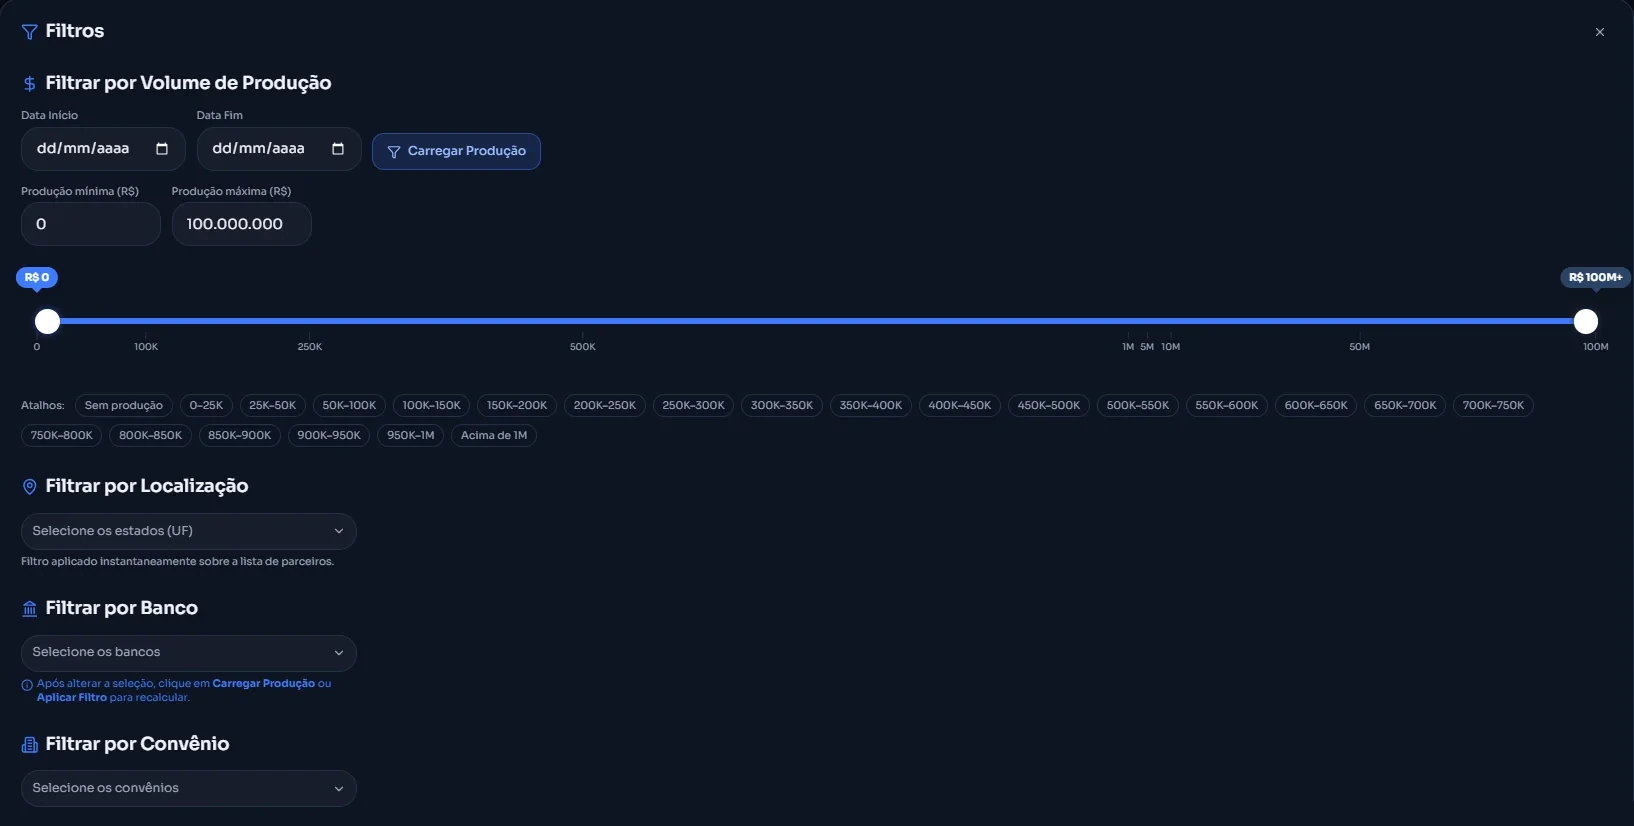Select the 700K-750K shortcut chip
This screenshot has width=1634, height=826.
pos(1493,405)
